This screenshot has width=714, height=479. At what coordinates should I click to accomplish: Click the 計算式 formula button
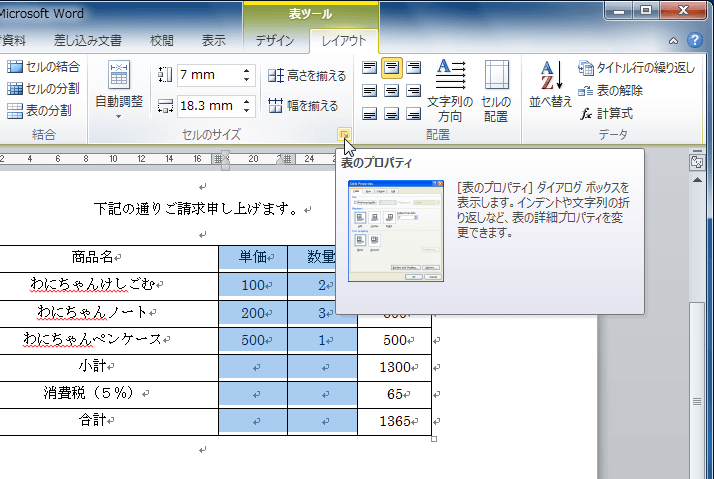tap(607, 113)
